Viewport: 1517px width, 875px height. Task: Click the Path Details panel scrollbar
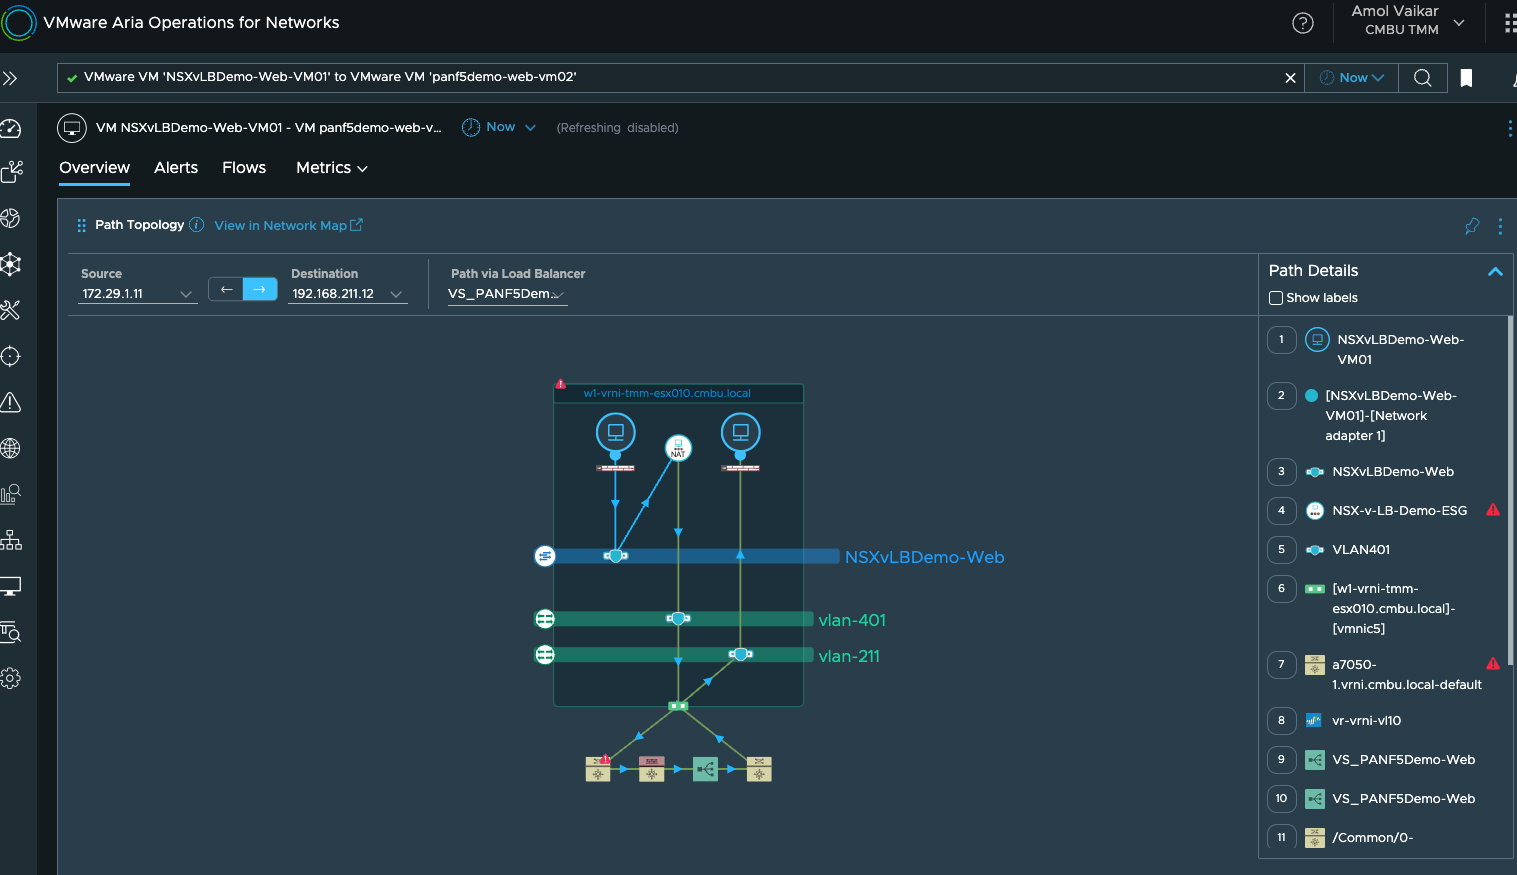(x=1510, y=490)
